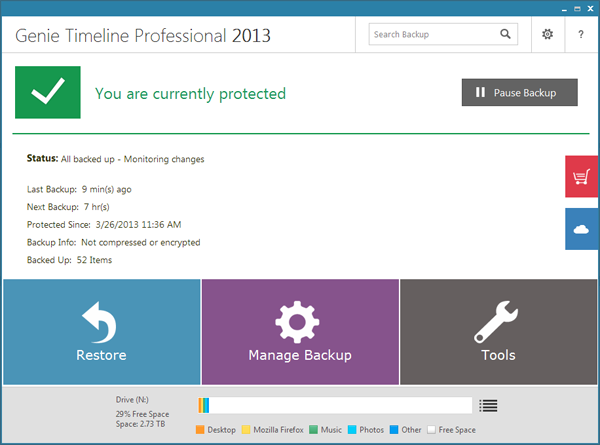
Task: Click the magnifier search icon
Action: [506, 34]
